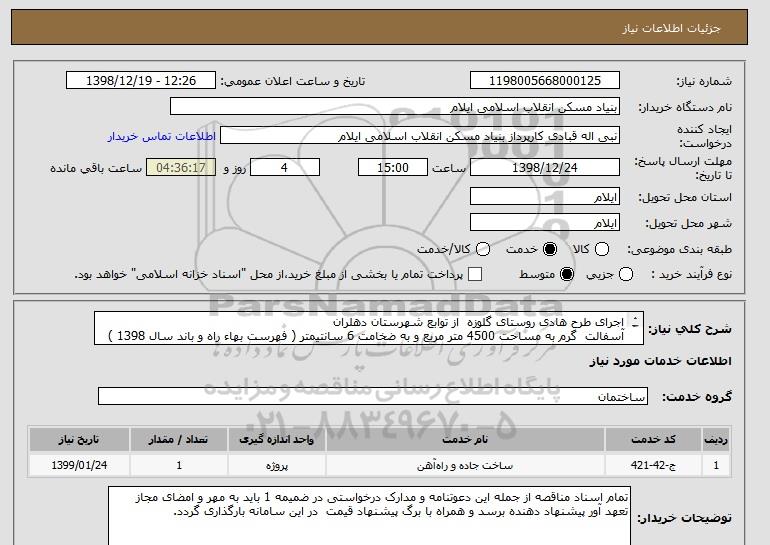The height and width of the screenshot is (545, 770).
Task: Click the announcement date field 1398/12/19 - 12:26
Action: 141,81
